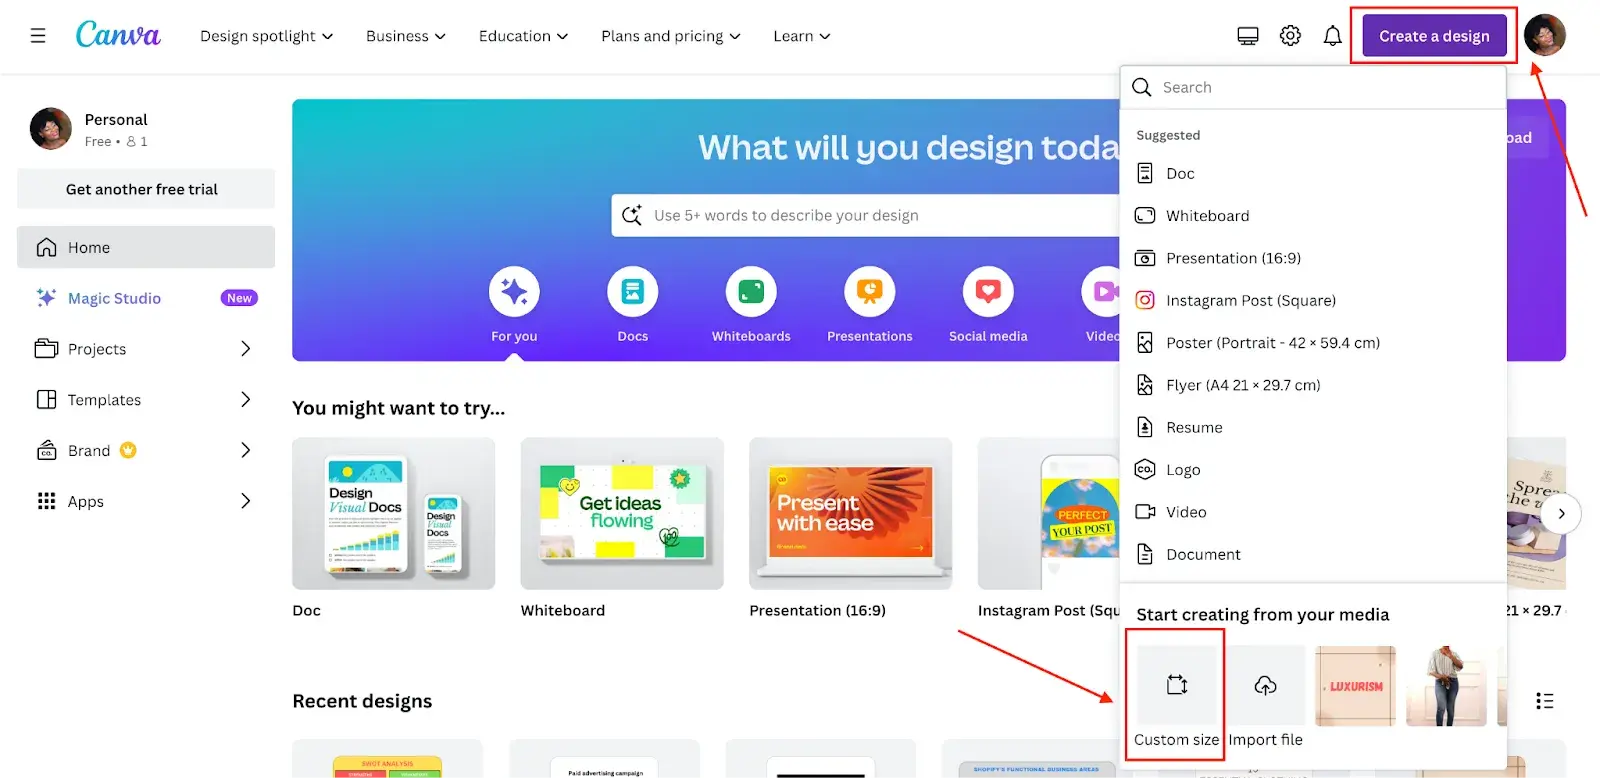This screenshot has width=1600, height=778.
Task: Click the New badge next to Magic Studio
Action: (239, 298)
